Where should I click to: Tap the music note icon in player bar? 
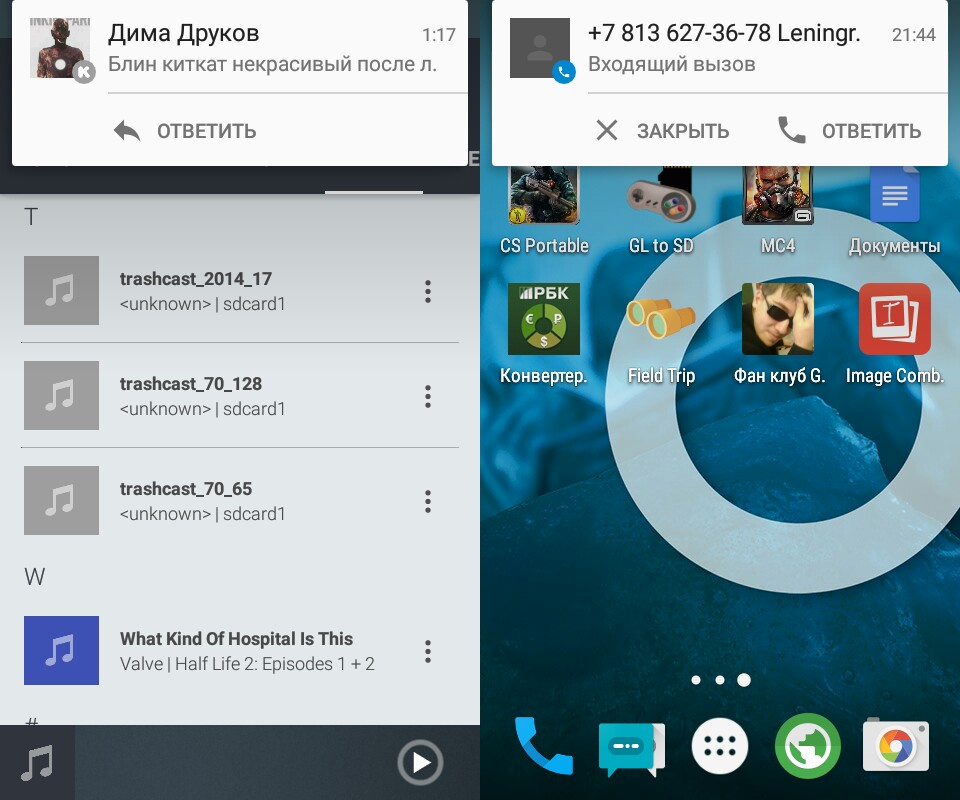tap(37, 763)
